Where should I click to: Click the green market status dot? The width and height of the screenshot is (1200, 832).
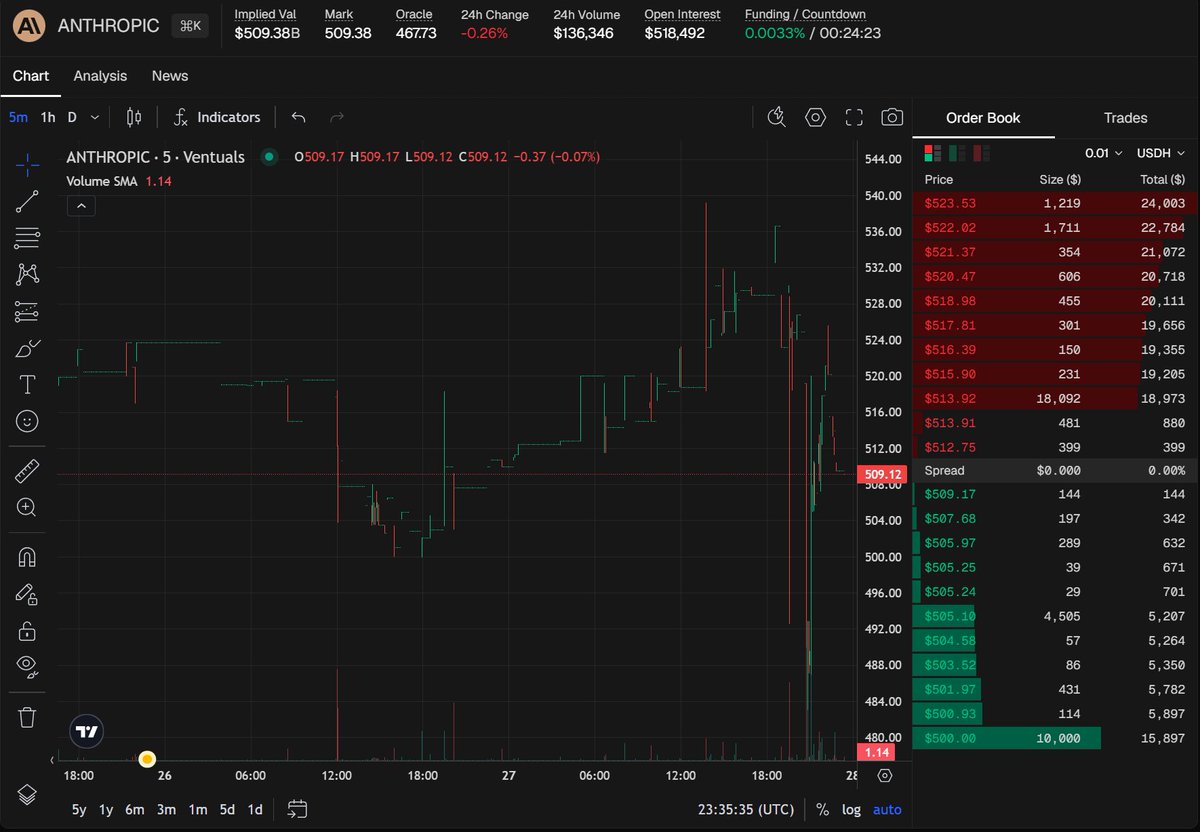(x=268, y=157)
